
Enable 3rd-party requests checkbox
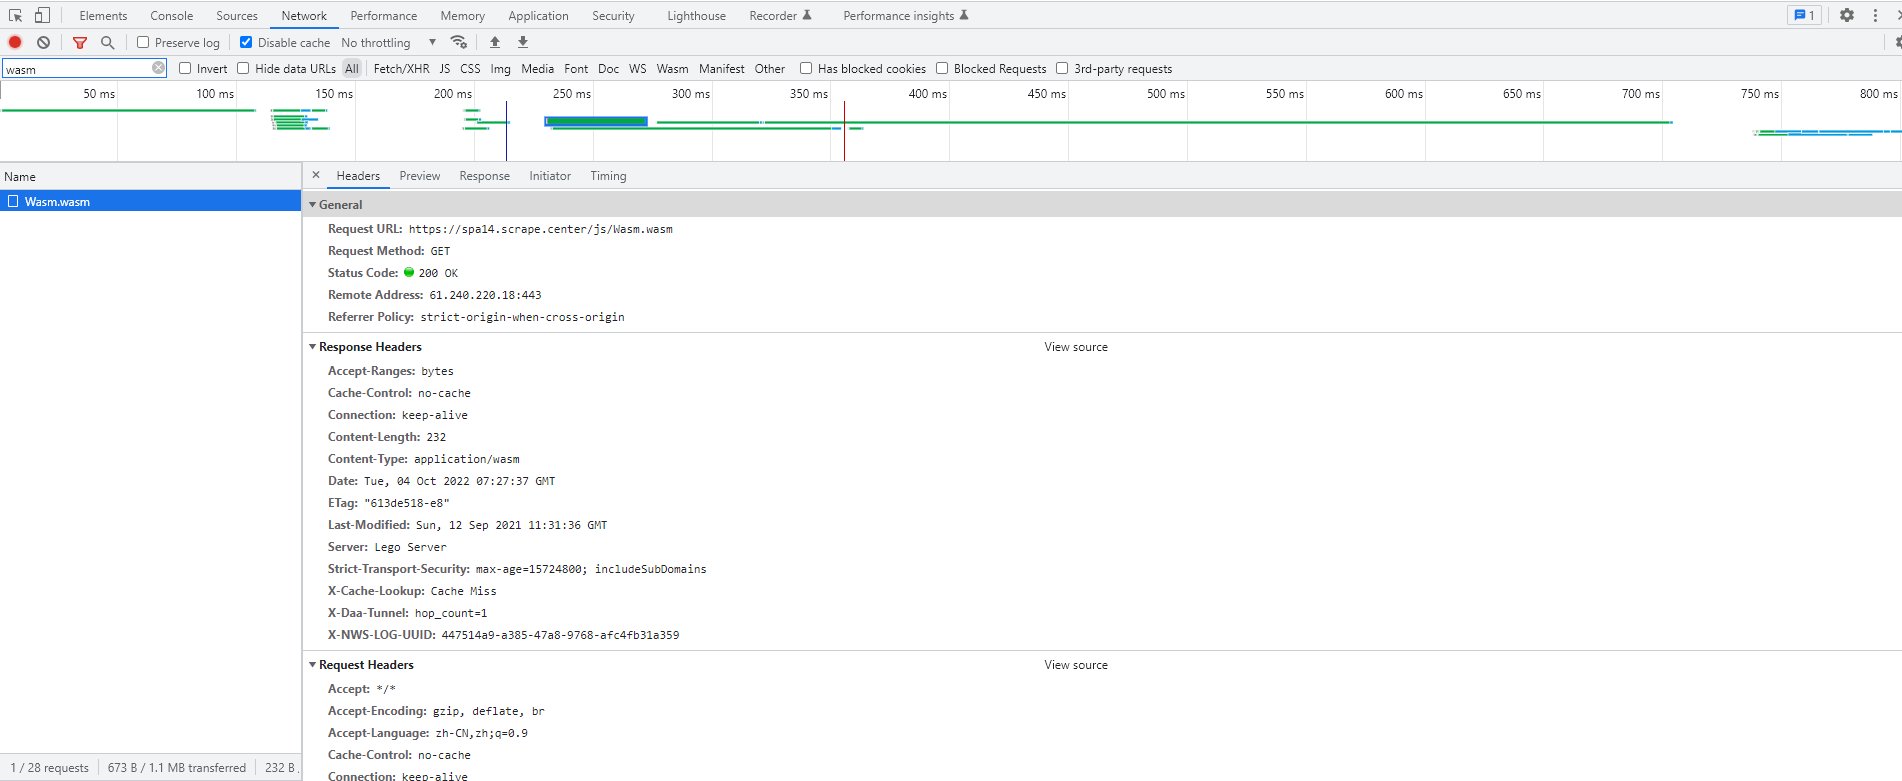[x=1062, y=68]
